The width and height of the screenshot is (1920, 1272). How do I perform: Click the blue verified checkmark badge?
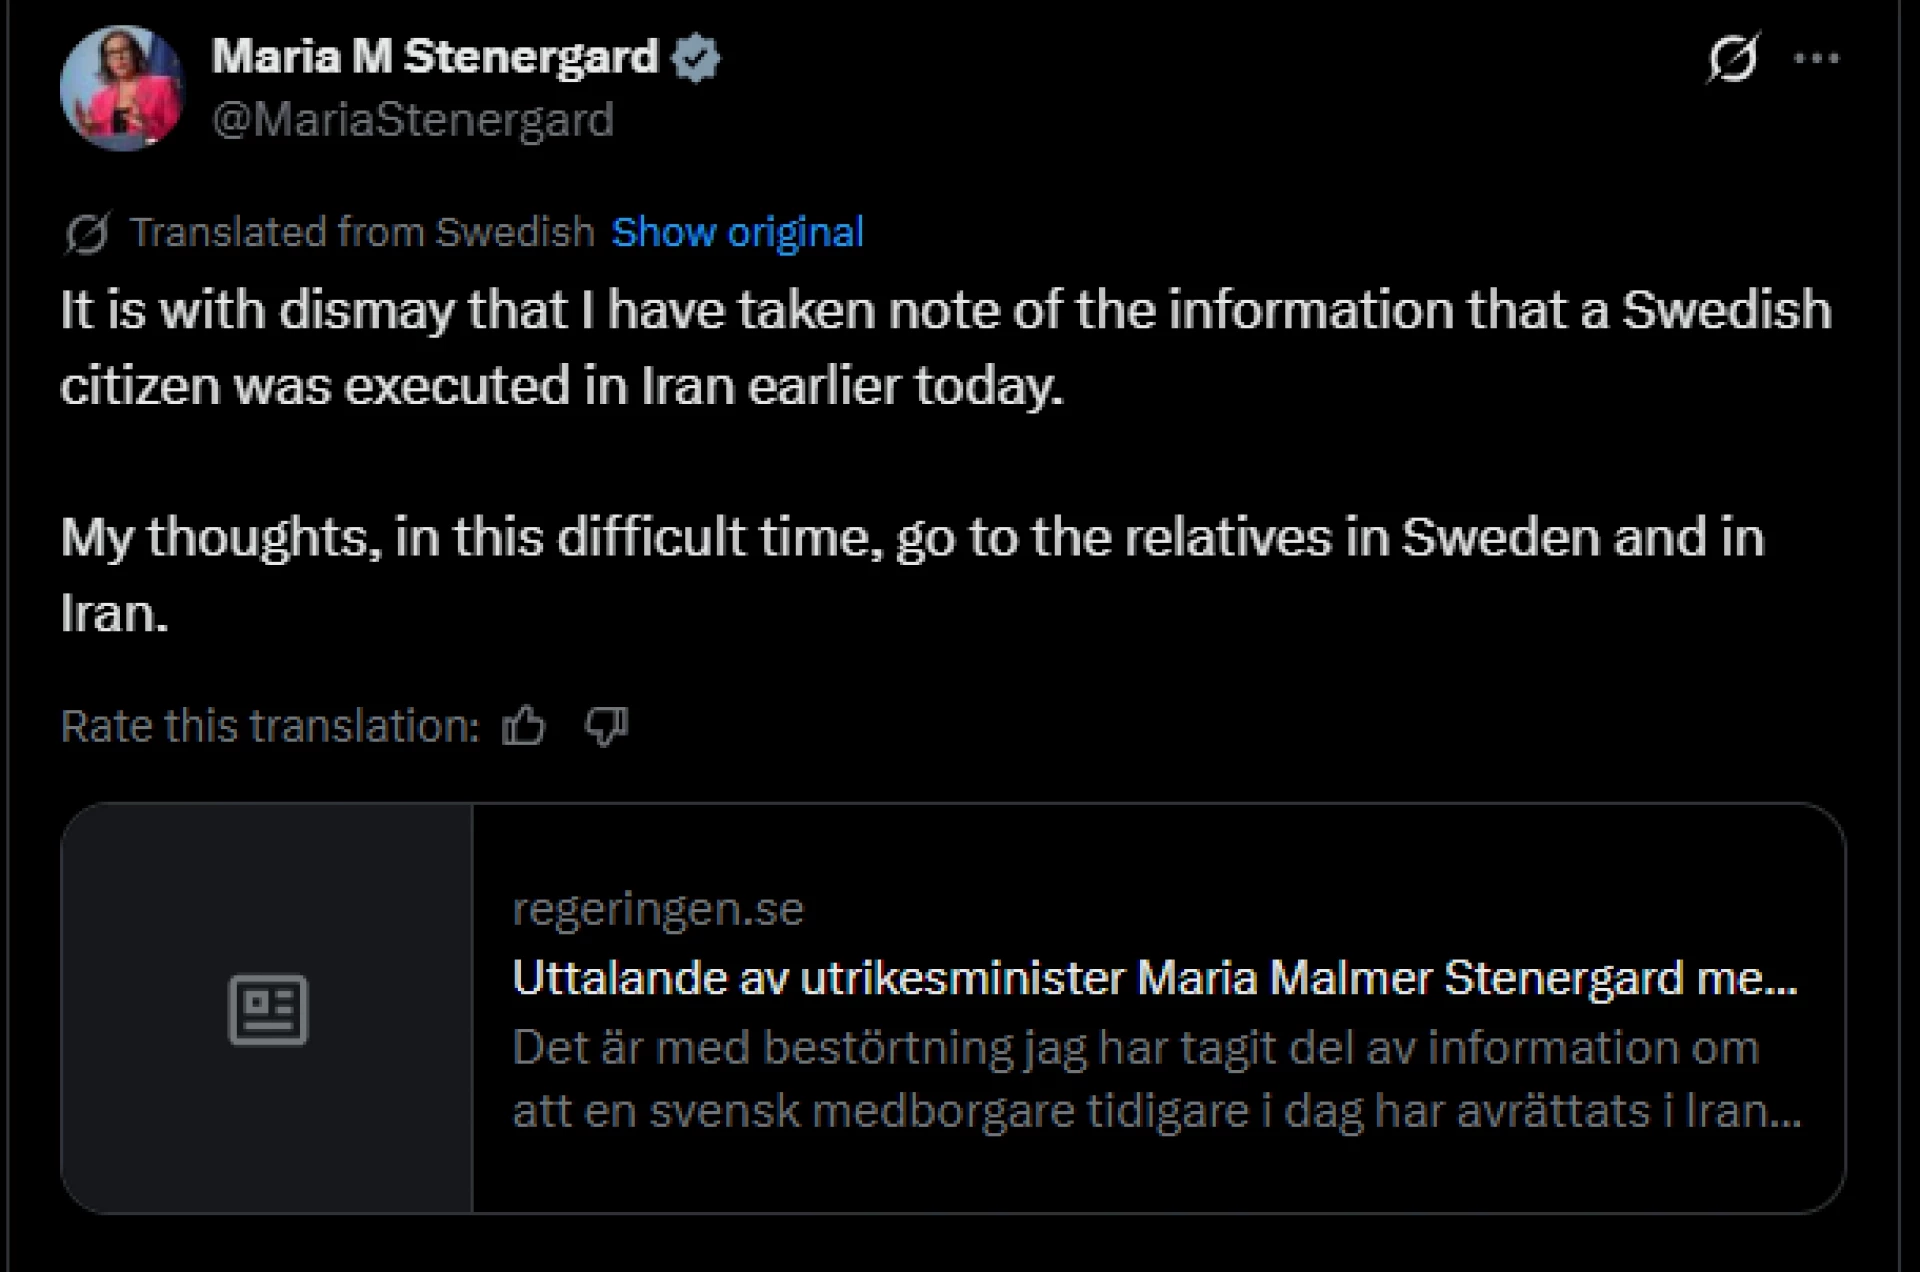pyautogui.click(x=696, y=58)
